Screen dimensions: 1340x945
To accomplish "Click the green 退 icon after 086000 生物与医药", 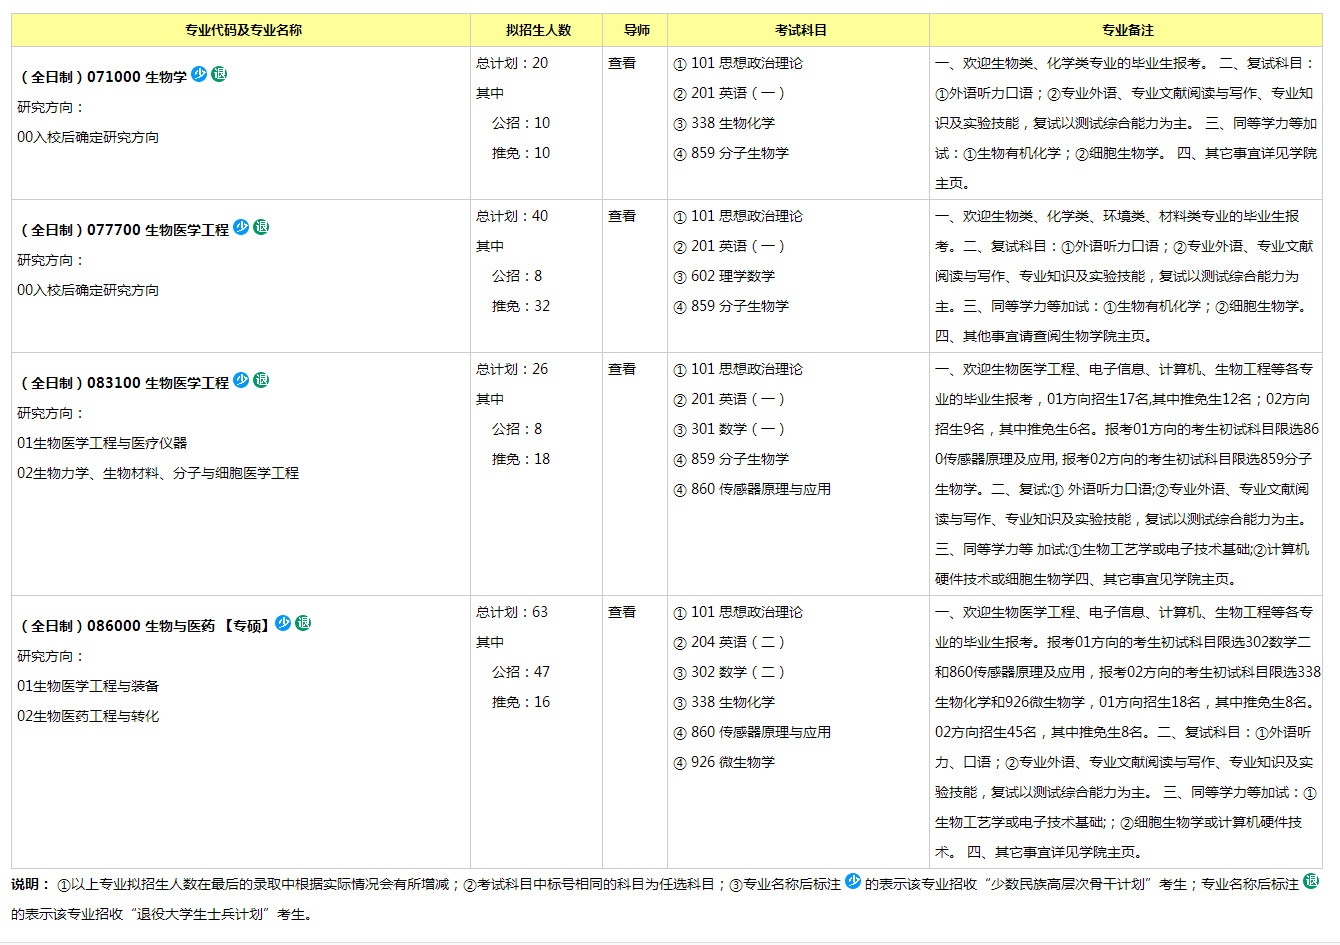I will pos(303,623).
